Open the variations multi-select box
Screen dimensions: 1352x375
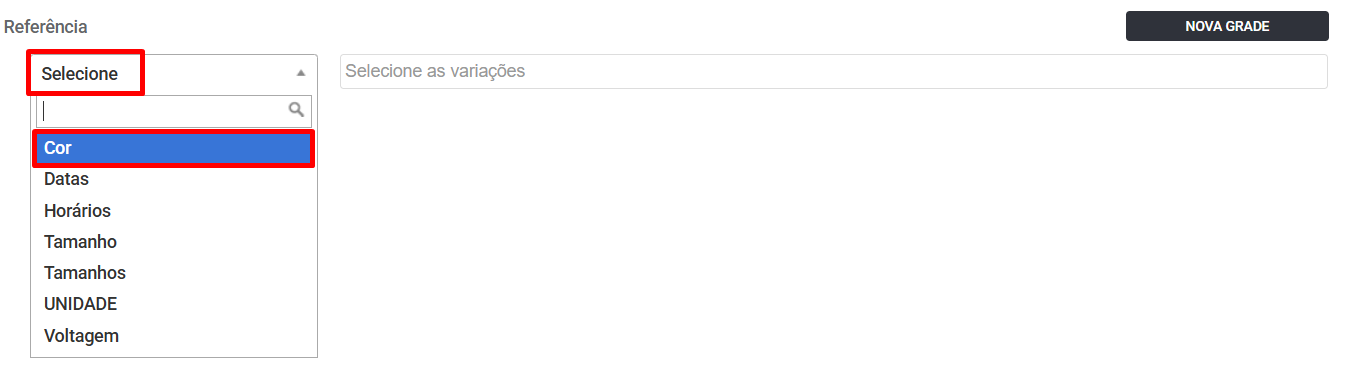[834, 72]
